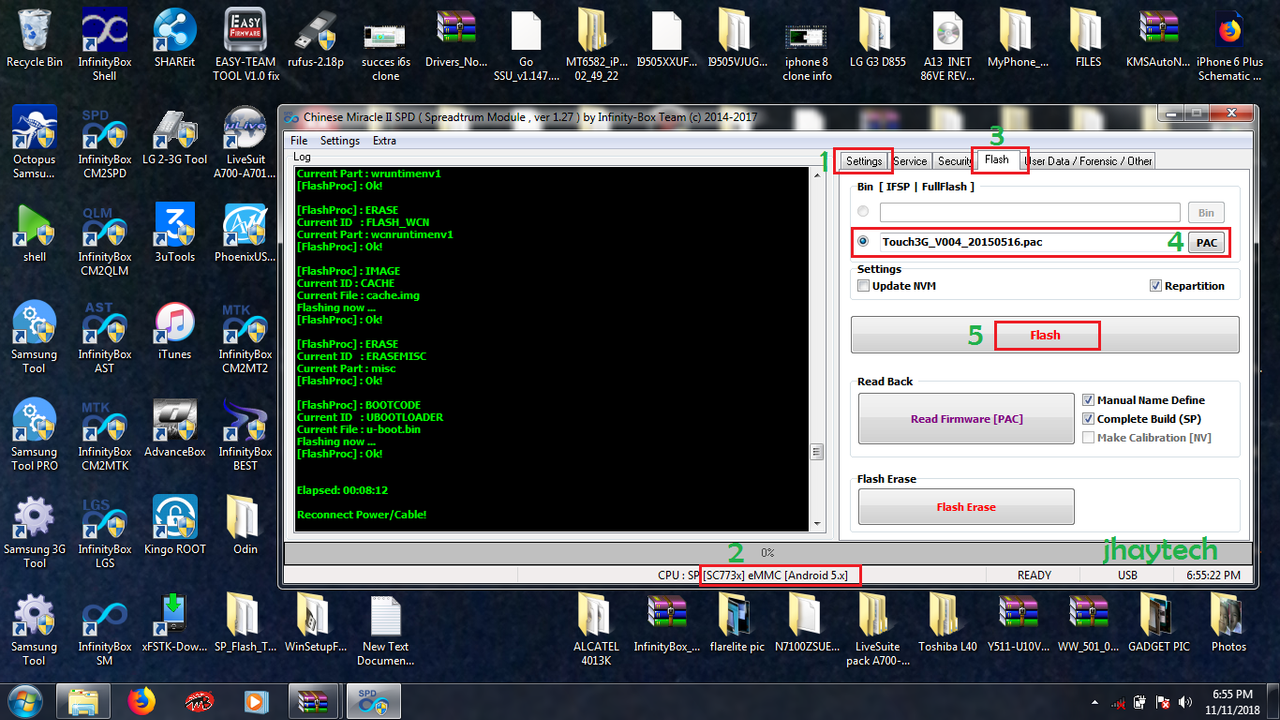Viewport: 1280px width, 720px height.
Task: Uncheck the Repartition option
Action: (x=1156, y=286)
